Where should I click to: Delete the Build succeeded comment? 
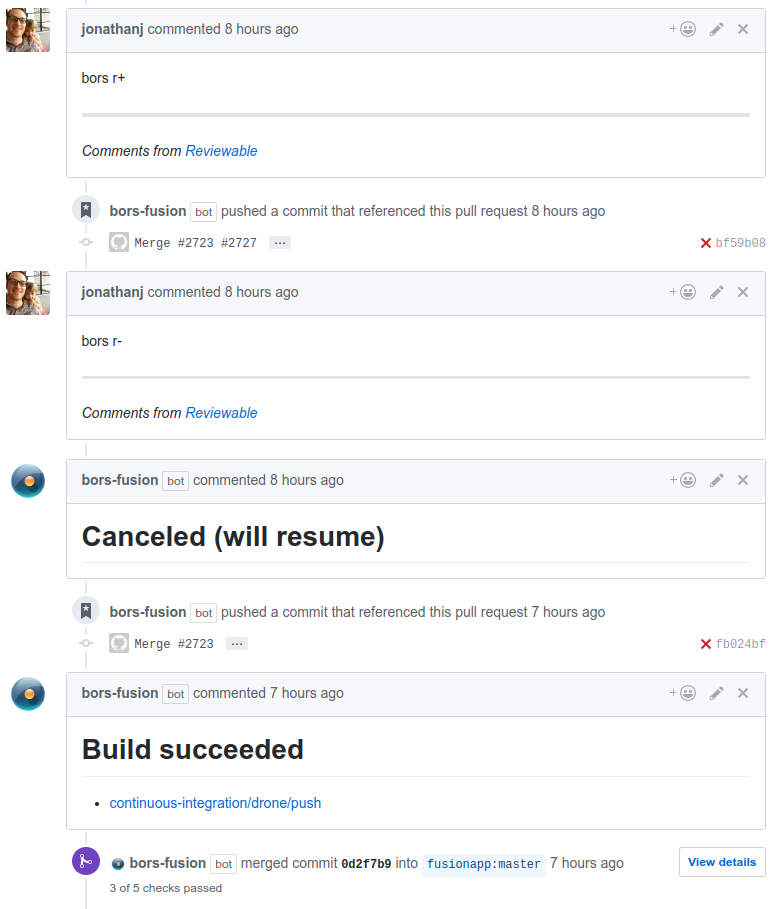743,693
